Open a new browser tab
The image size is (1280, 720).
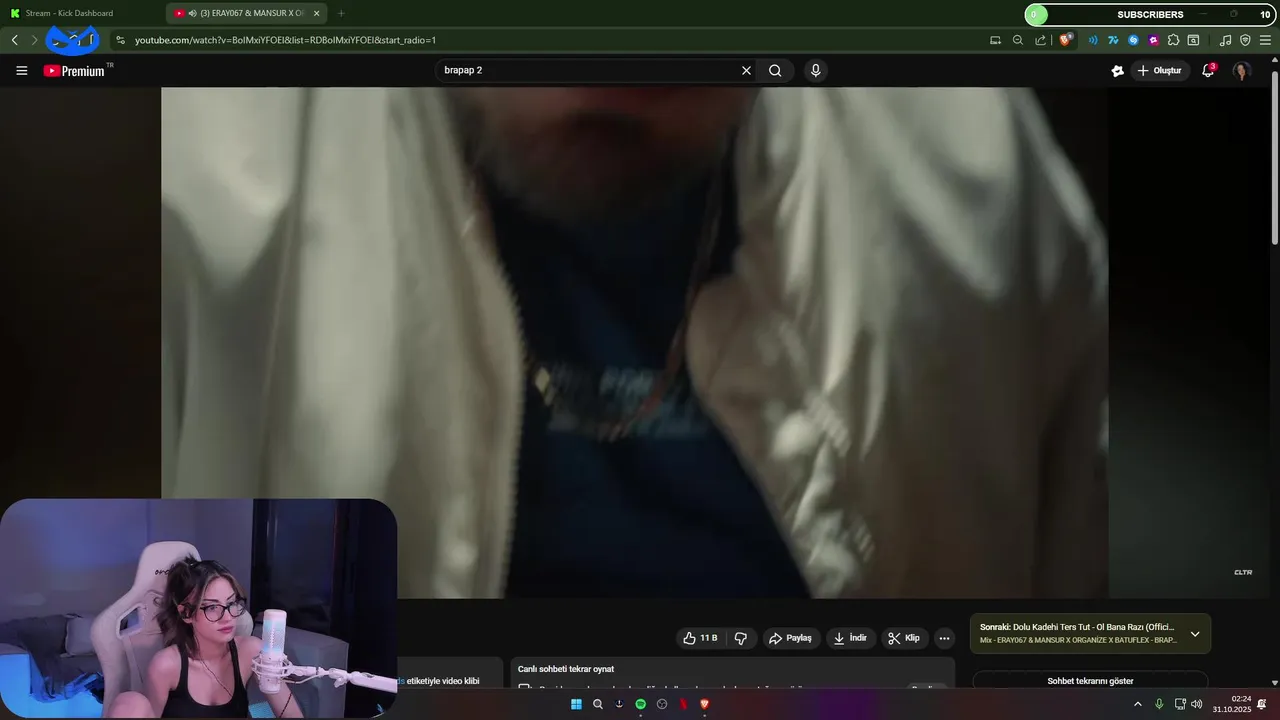[341, 13]
